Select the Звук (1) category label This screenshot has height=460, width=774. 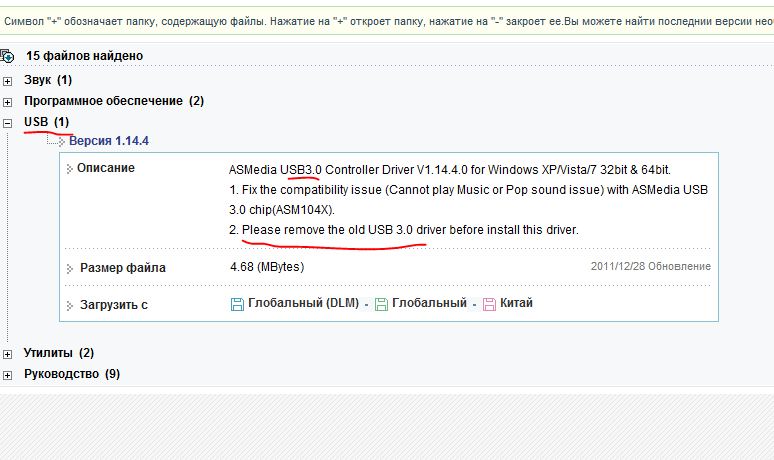pos(48,80)
